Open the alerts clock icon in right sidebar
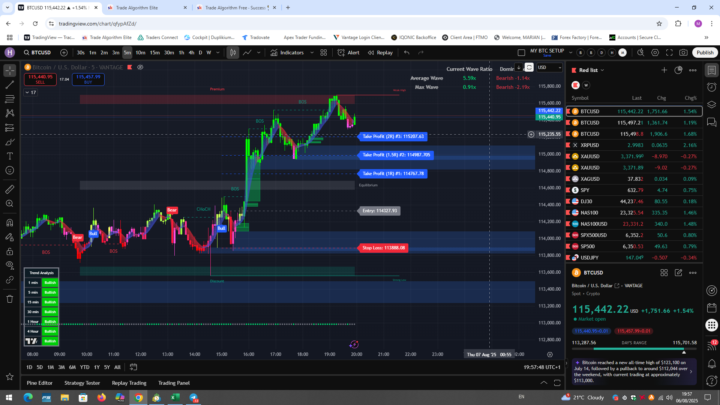The image size is (720, 405). pos(712,87)
